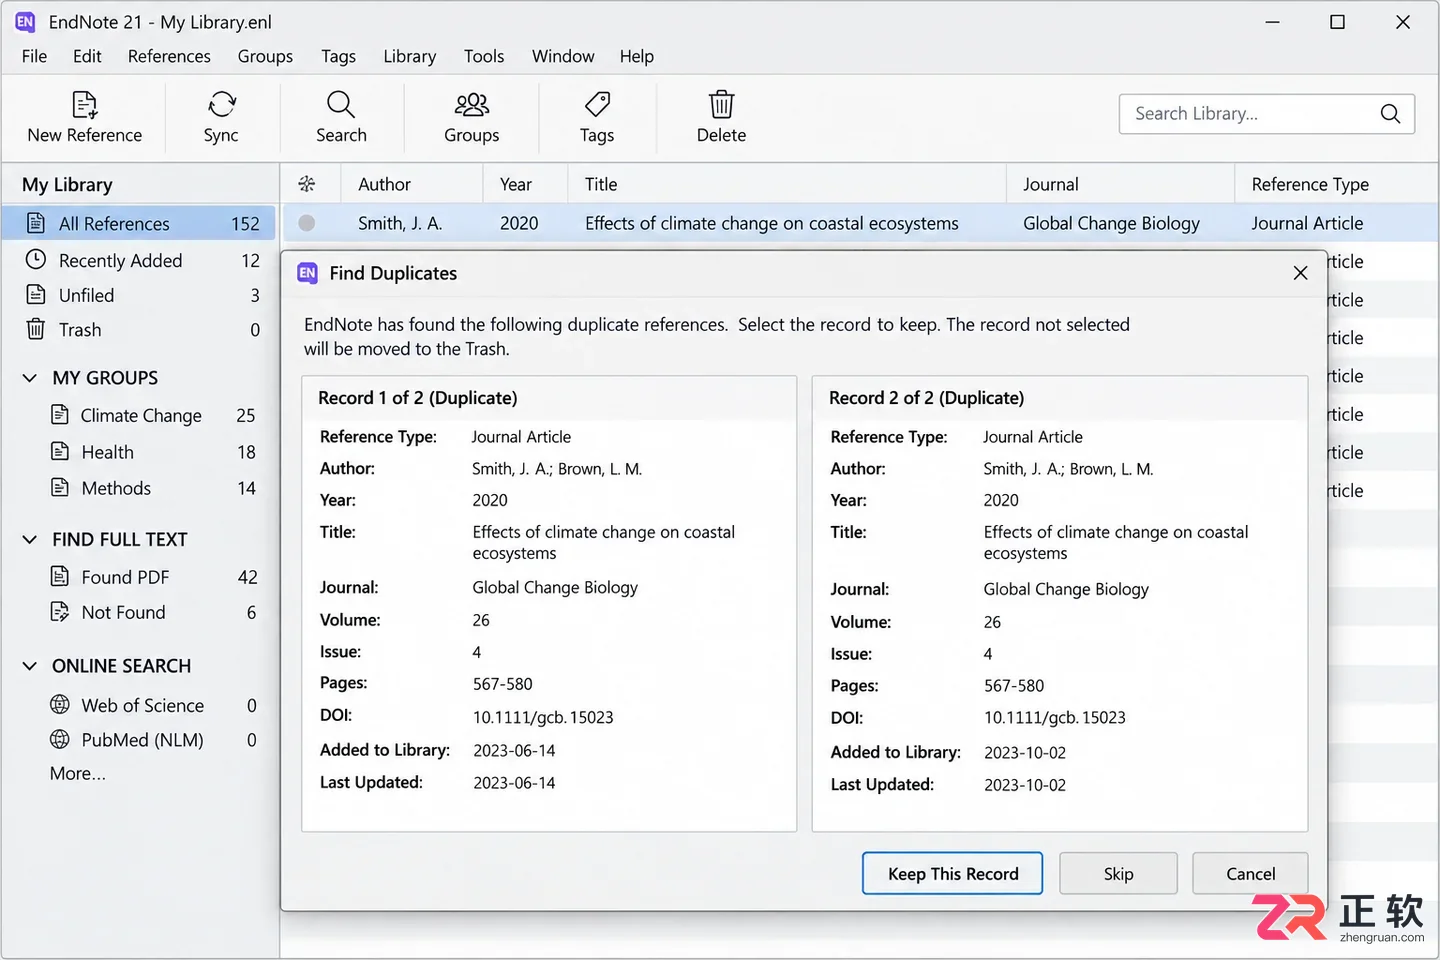Viewport: 1440px width, 960px height.
Task: Click the PubMed (NLM) globe icon
Action: [60, 740]
